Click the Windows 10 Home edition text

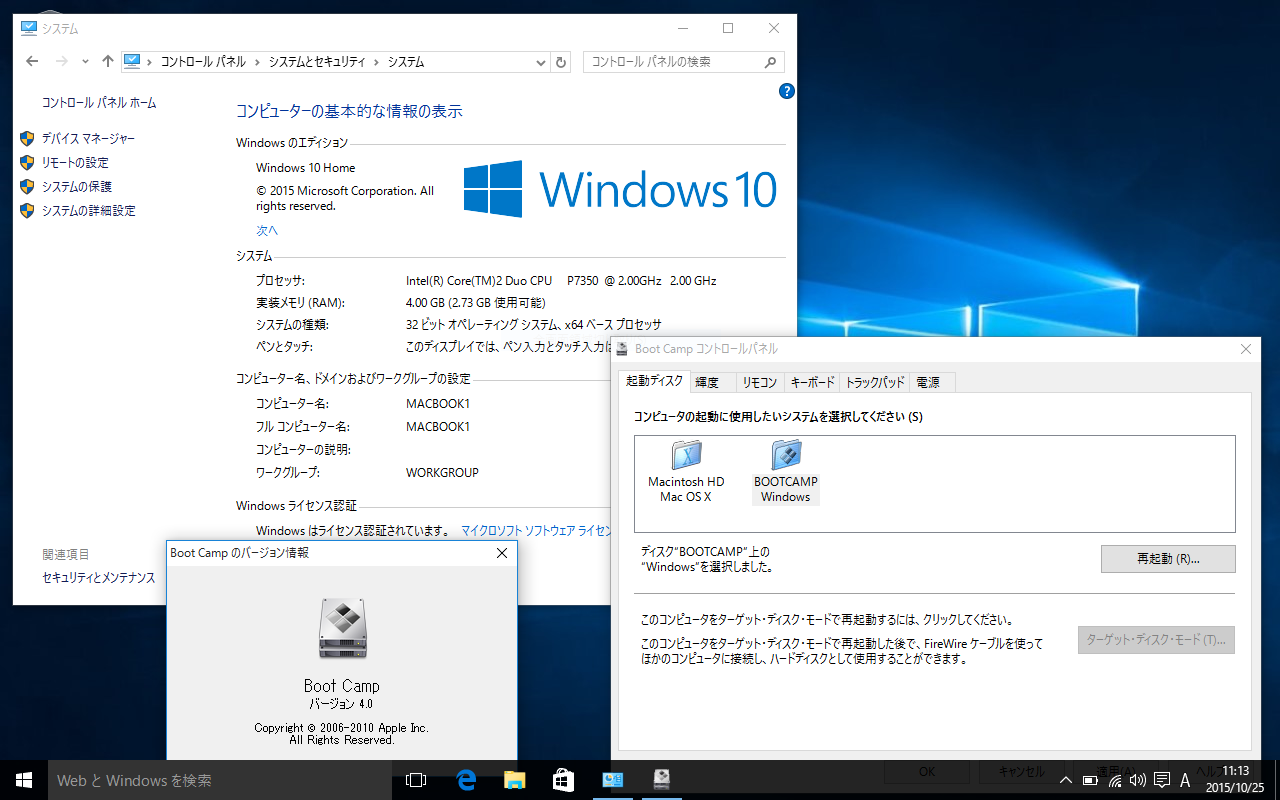click(305, 168)
